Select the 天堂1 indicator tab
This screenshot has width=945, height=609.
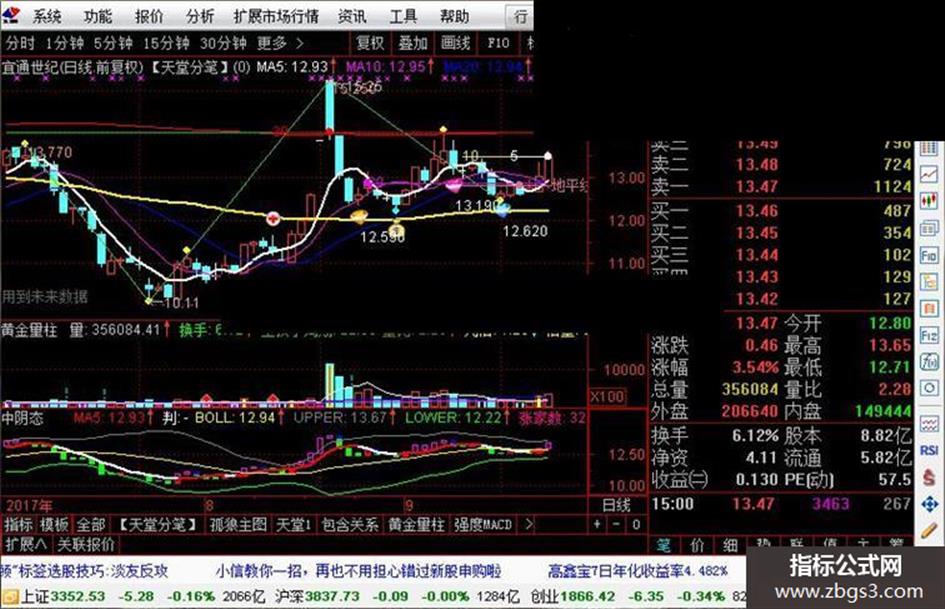click(x=293, y=525)
